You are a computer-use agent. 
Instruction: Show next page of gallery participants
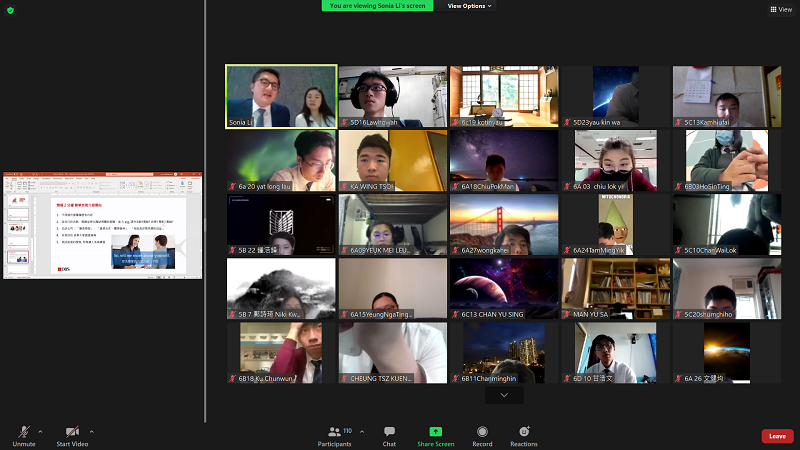point(504,395)
